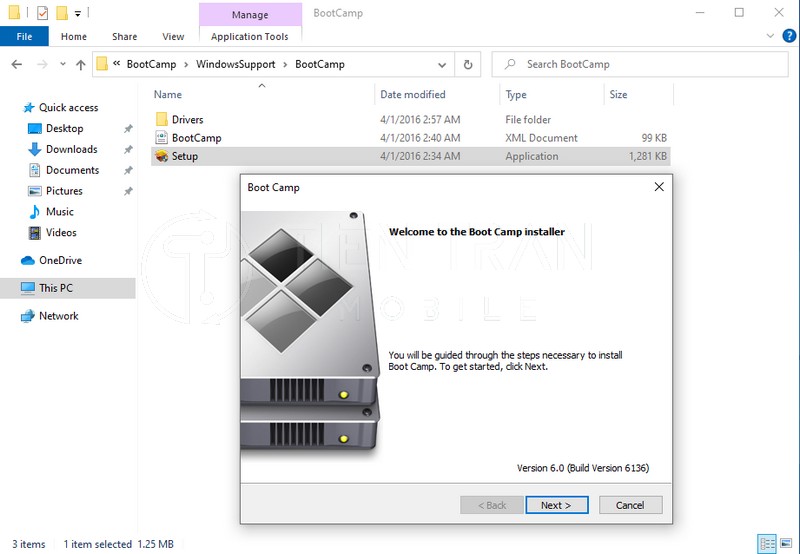The height and width of the screenshot is (554, 800).
Task: Unpin Downloads using its pin icon
Action: pos(128,149)
